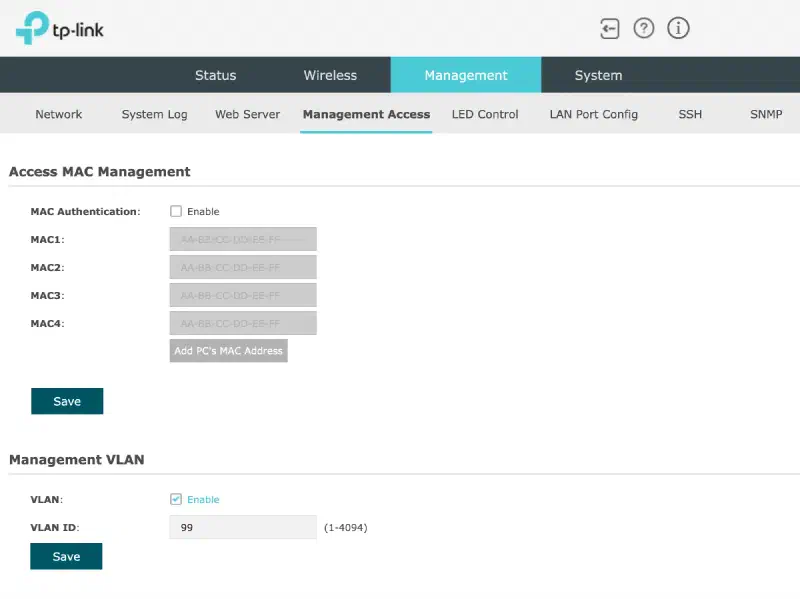This screenshot has height=599, width=800.
Task: Open the info icon in header
Action: click(x=678, y=28)
